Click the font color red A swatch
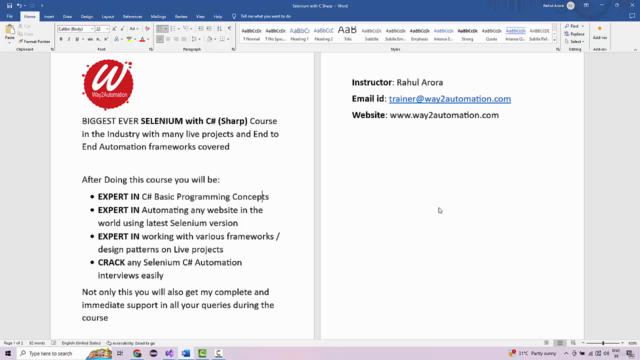 pyautogui.click(x=142, y=39)
